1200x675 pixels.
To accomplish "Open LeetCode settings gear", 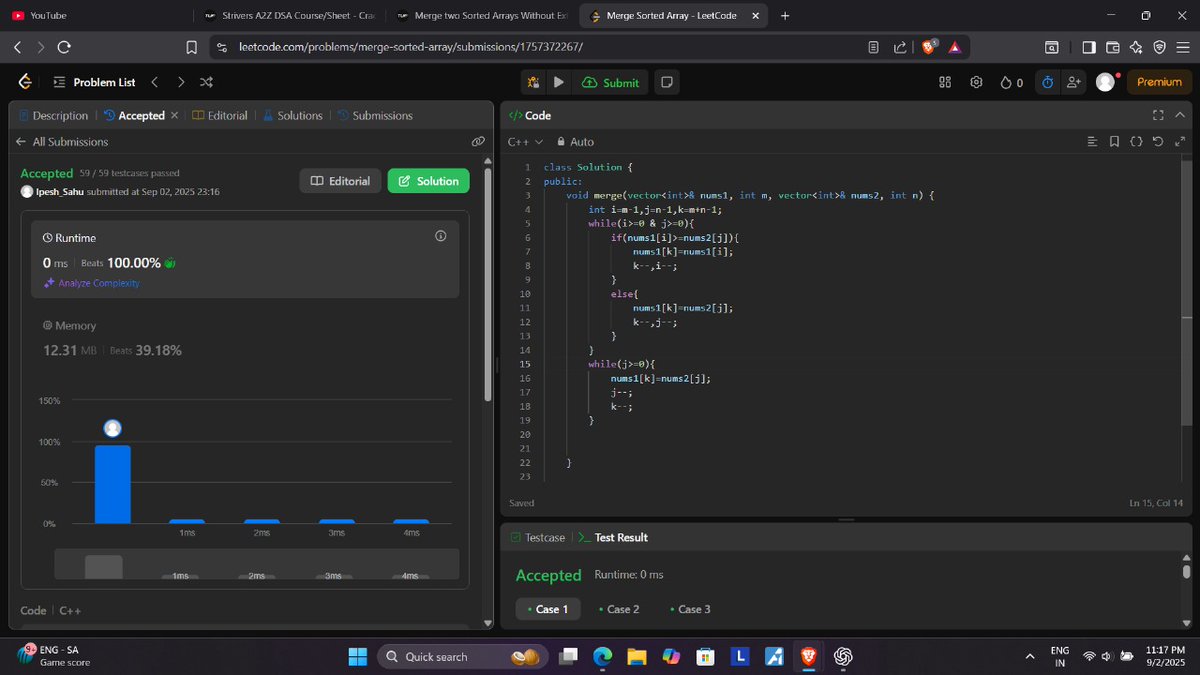I will (977, 82).
